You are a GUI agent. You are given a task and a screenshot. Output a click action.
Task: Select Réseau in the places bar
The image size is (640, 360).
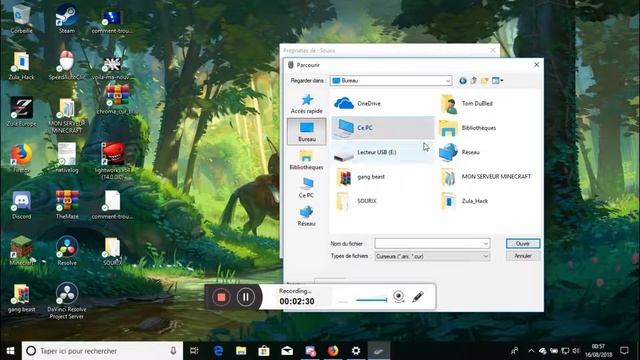tap(307, 216)
